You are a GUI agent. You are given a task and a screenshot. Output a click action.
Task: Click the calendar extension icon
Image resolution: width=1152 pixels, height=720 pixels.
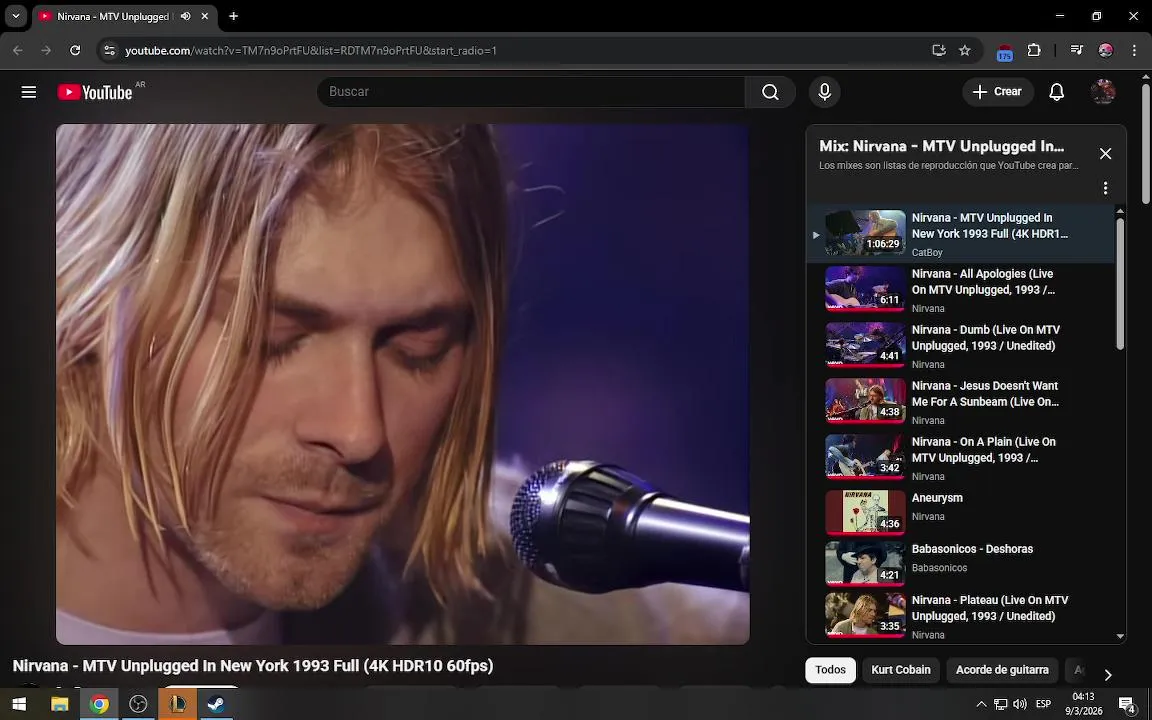click(1004, 51)
